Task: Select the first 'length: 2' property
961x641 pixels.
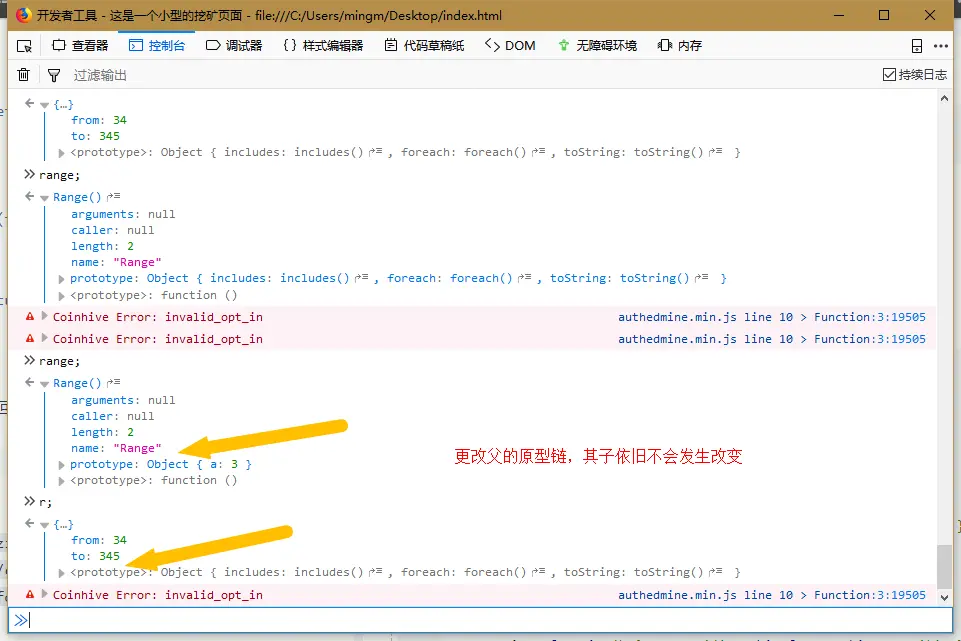Action: click(x=102, y=246)
